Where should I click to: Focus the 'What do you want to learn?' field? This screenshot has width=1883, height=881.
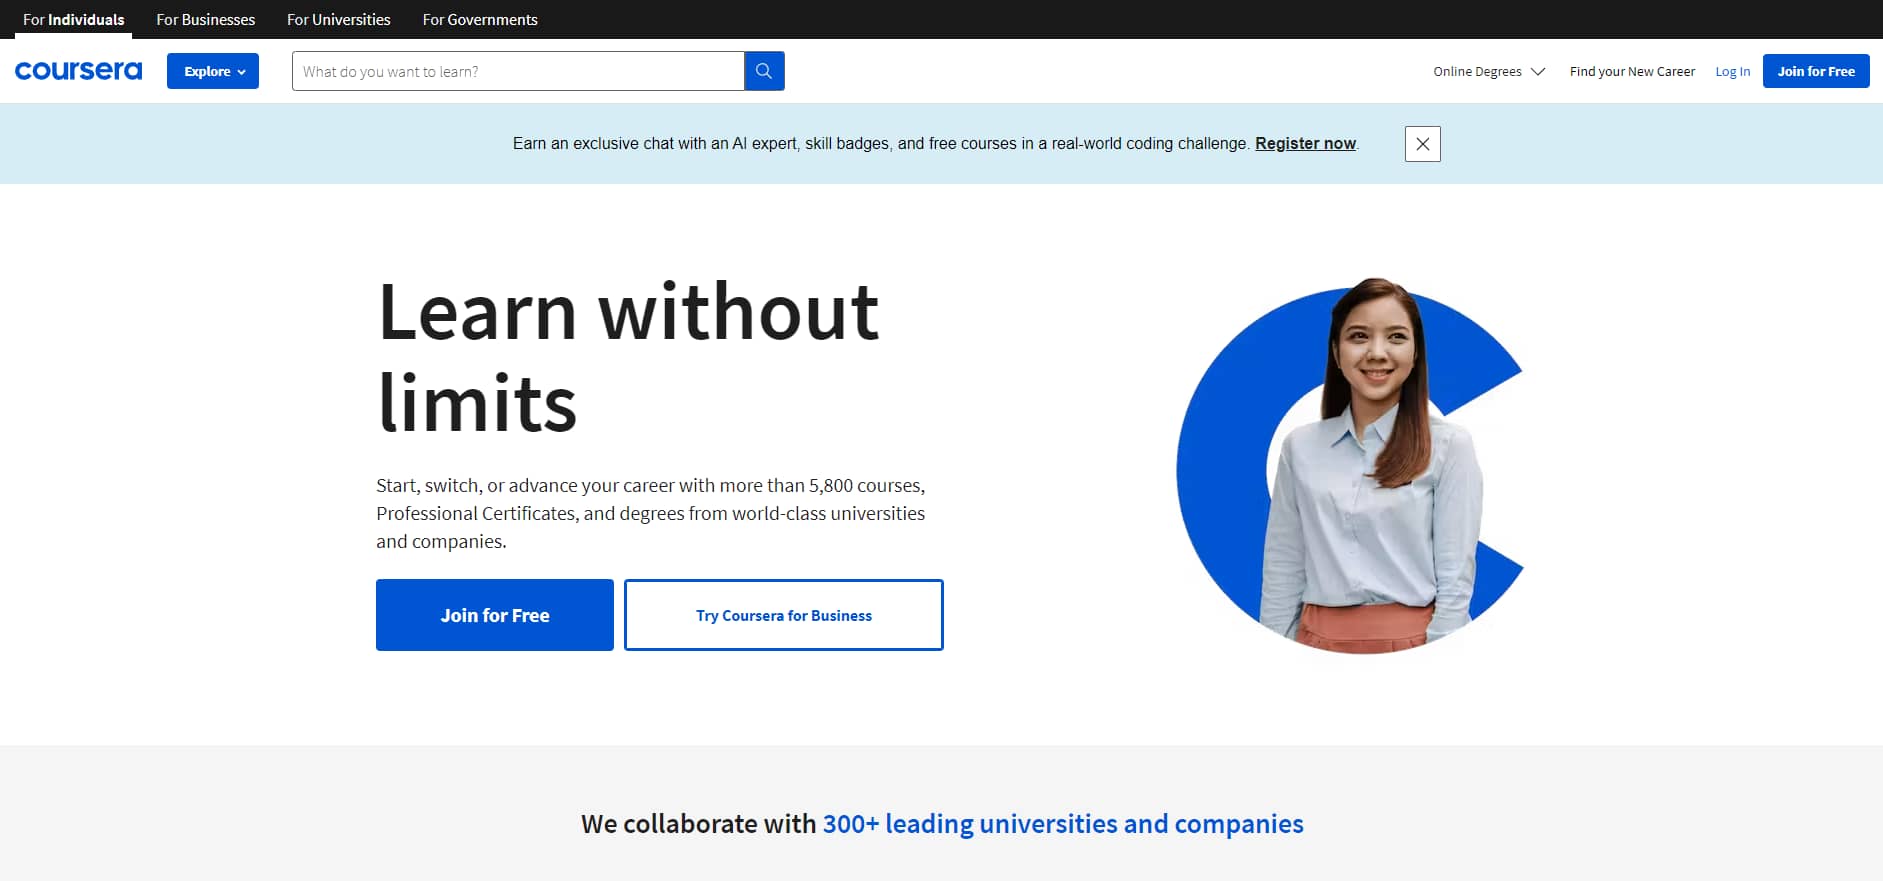click(518, 71)
